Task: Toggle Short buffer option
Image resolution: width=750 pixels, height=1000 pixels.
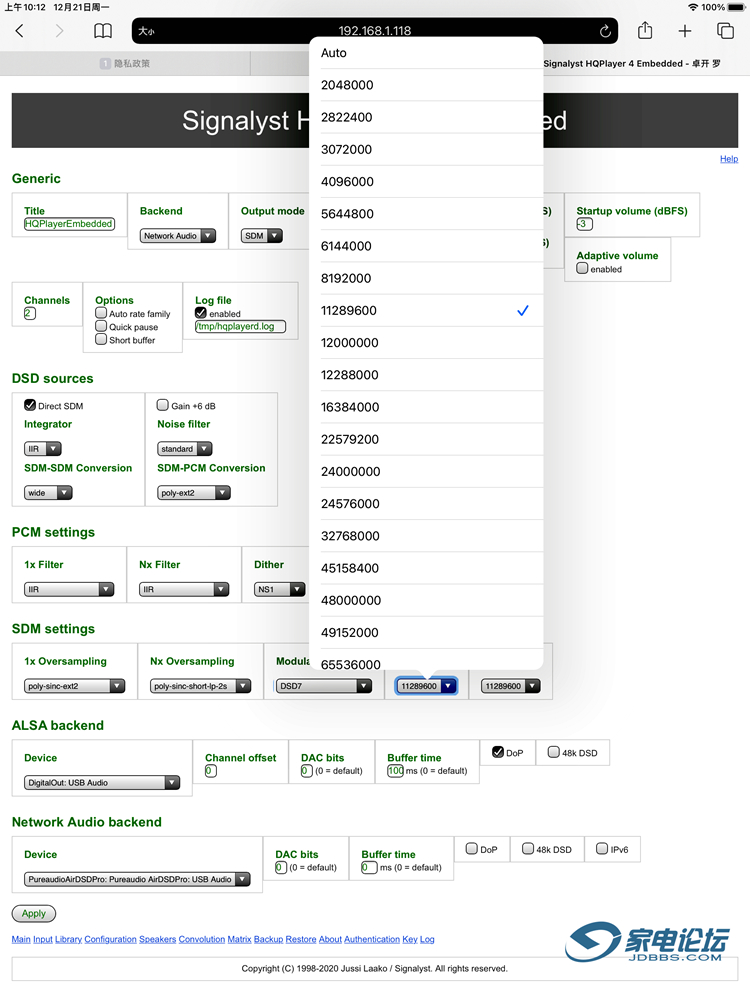Action: (x=101, y=340)
